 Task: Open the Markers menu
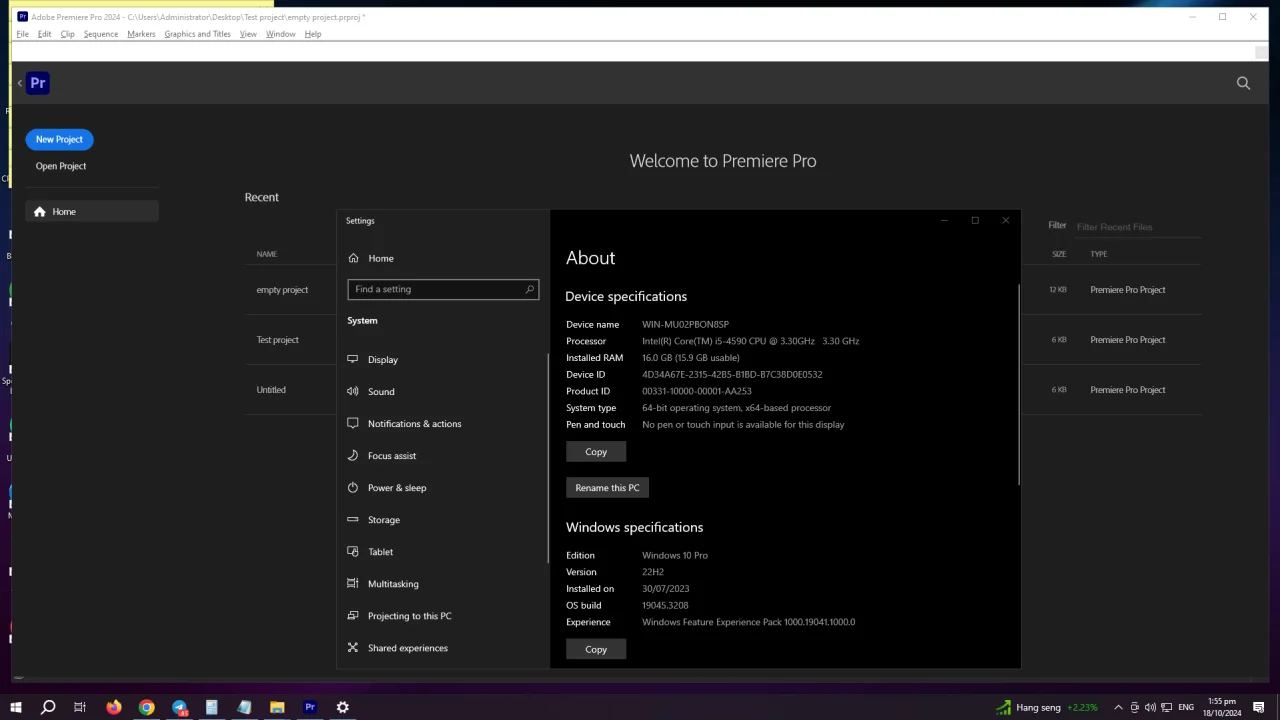[x=141, y=34]
